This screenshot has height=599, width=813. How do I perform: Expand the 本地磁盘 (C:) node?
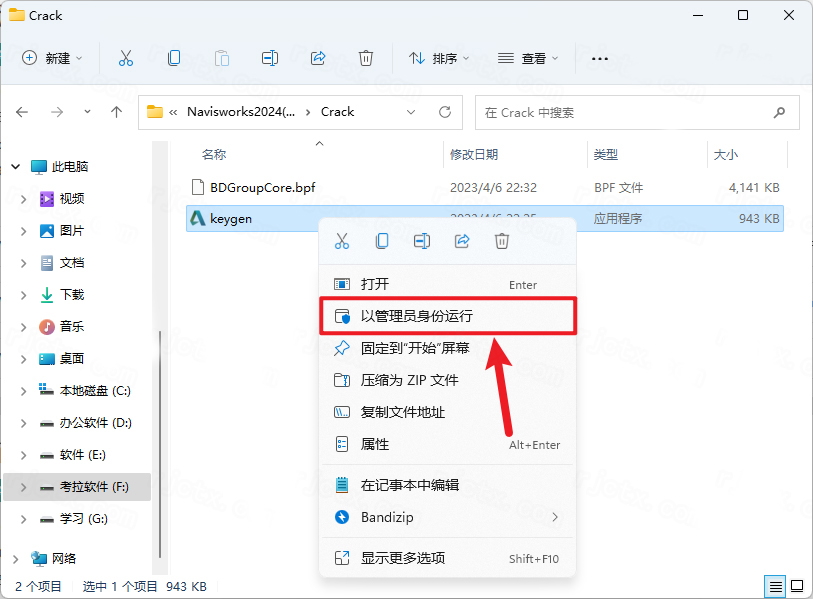[23, 391]
